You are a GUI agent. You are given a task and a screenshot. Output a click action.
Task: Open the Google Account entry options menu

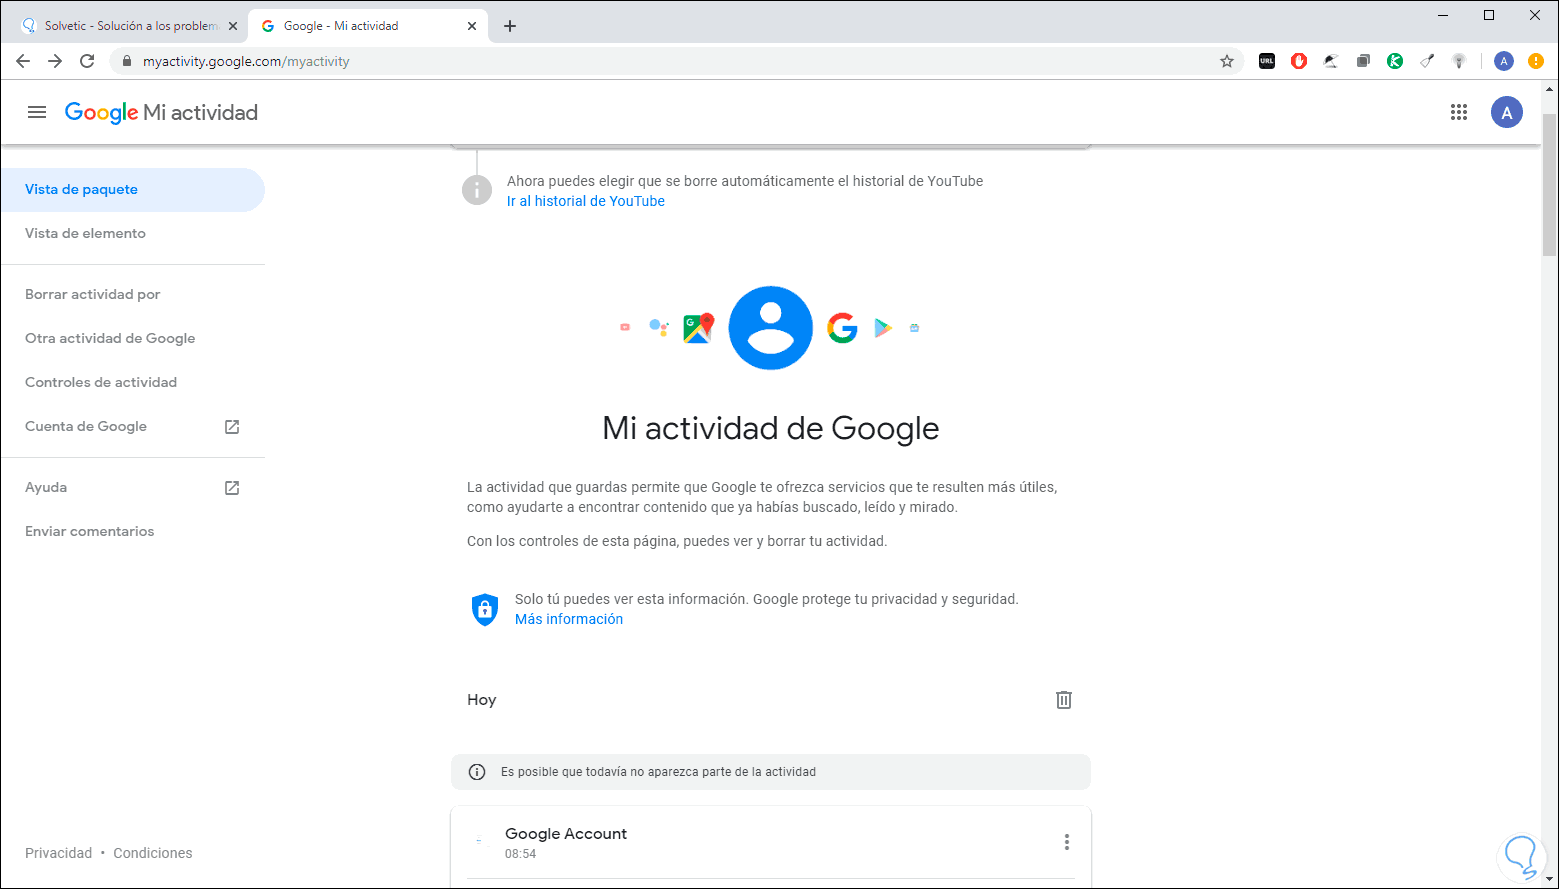[1067, 842]
